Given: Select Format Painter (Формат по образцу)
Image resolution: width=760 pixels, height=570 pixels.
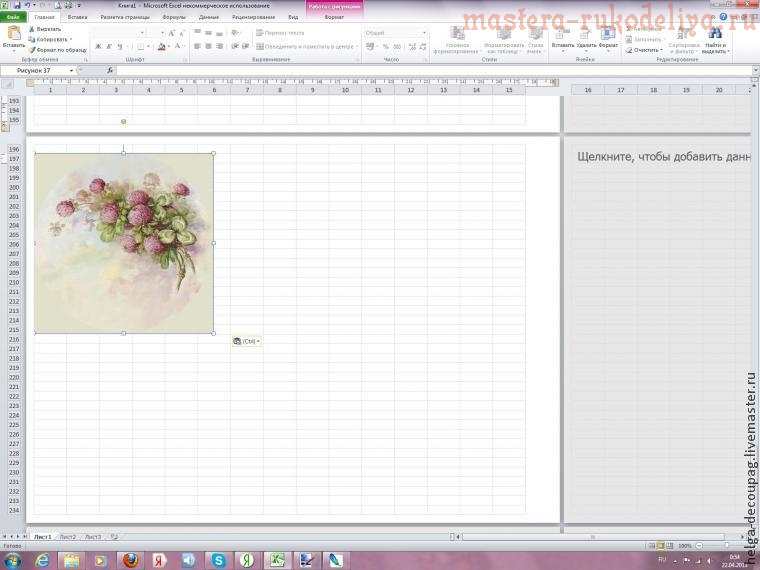Looking at the screenshot, I should point(57,49).
